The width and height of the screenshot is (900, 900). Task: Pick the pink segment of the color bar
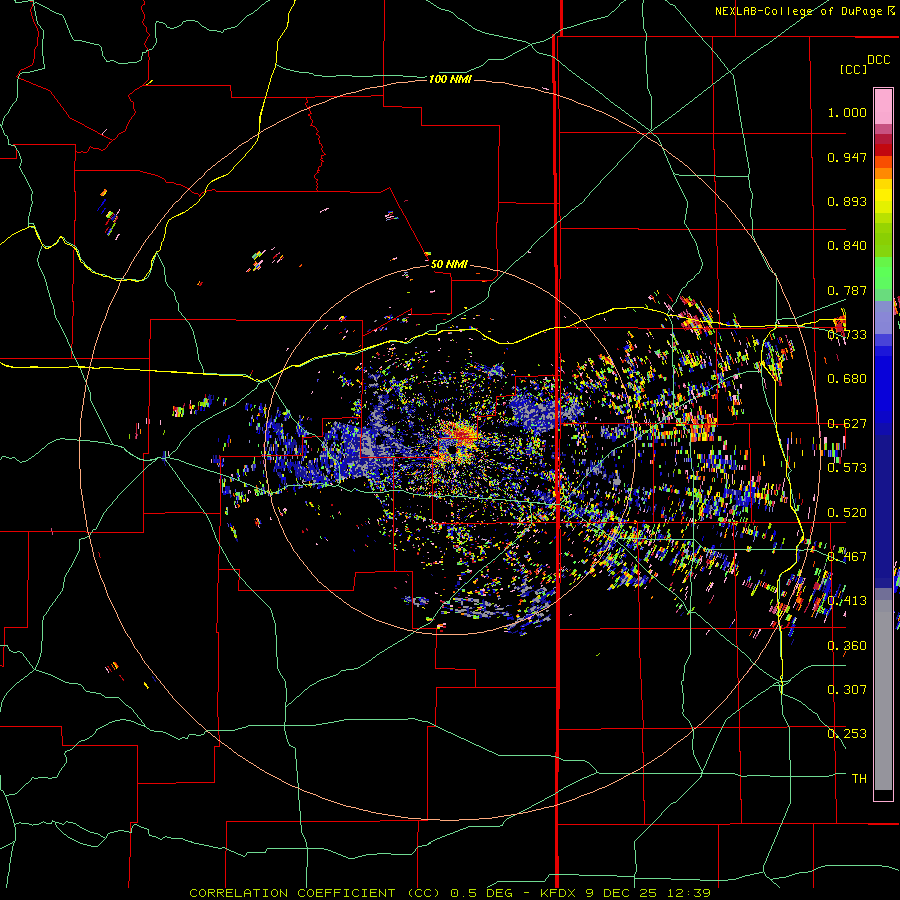point(883,106)
